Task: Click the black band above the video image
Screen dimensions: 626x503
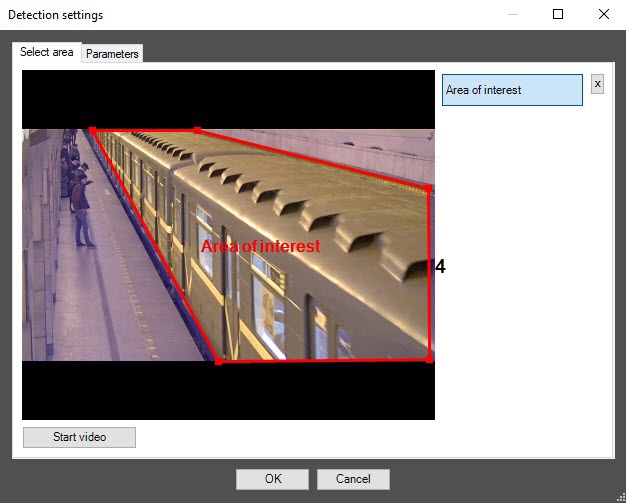Action: pyautogui.click(x=228, y=98)
